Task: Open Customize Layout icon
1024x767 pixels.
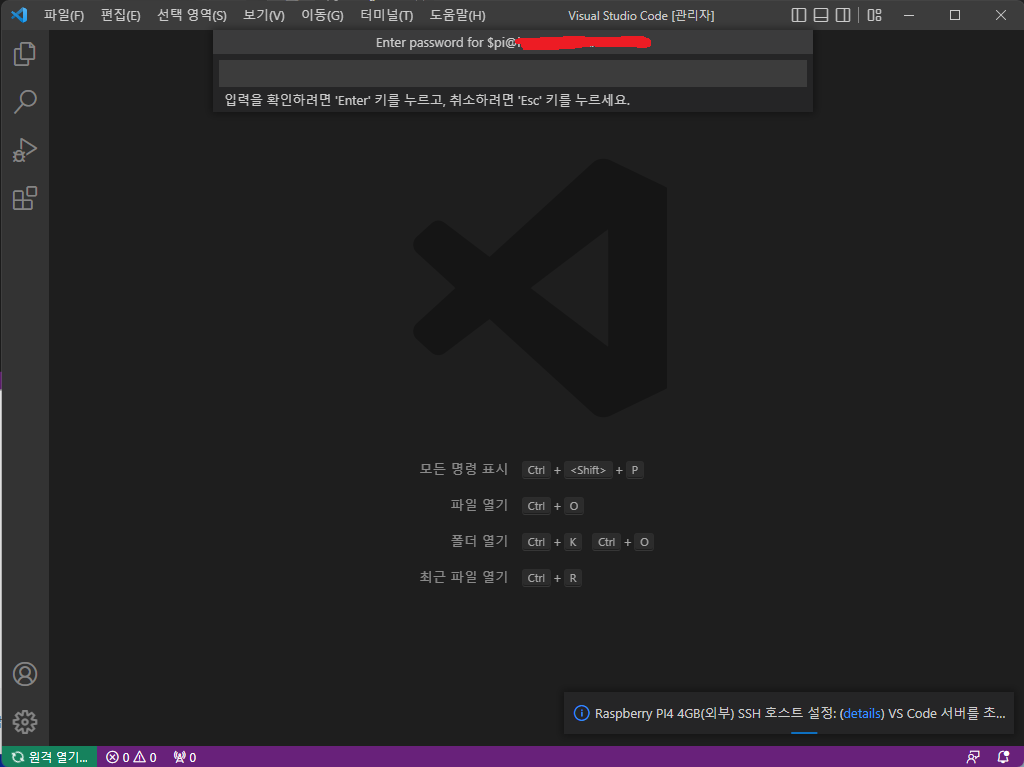Action: [874, 15]
